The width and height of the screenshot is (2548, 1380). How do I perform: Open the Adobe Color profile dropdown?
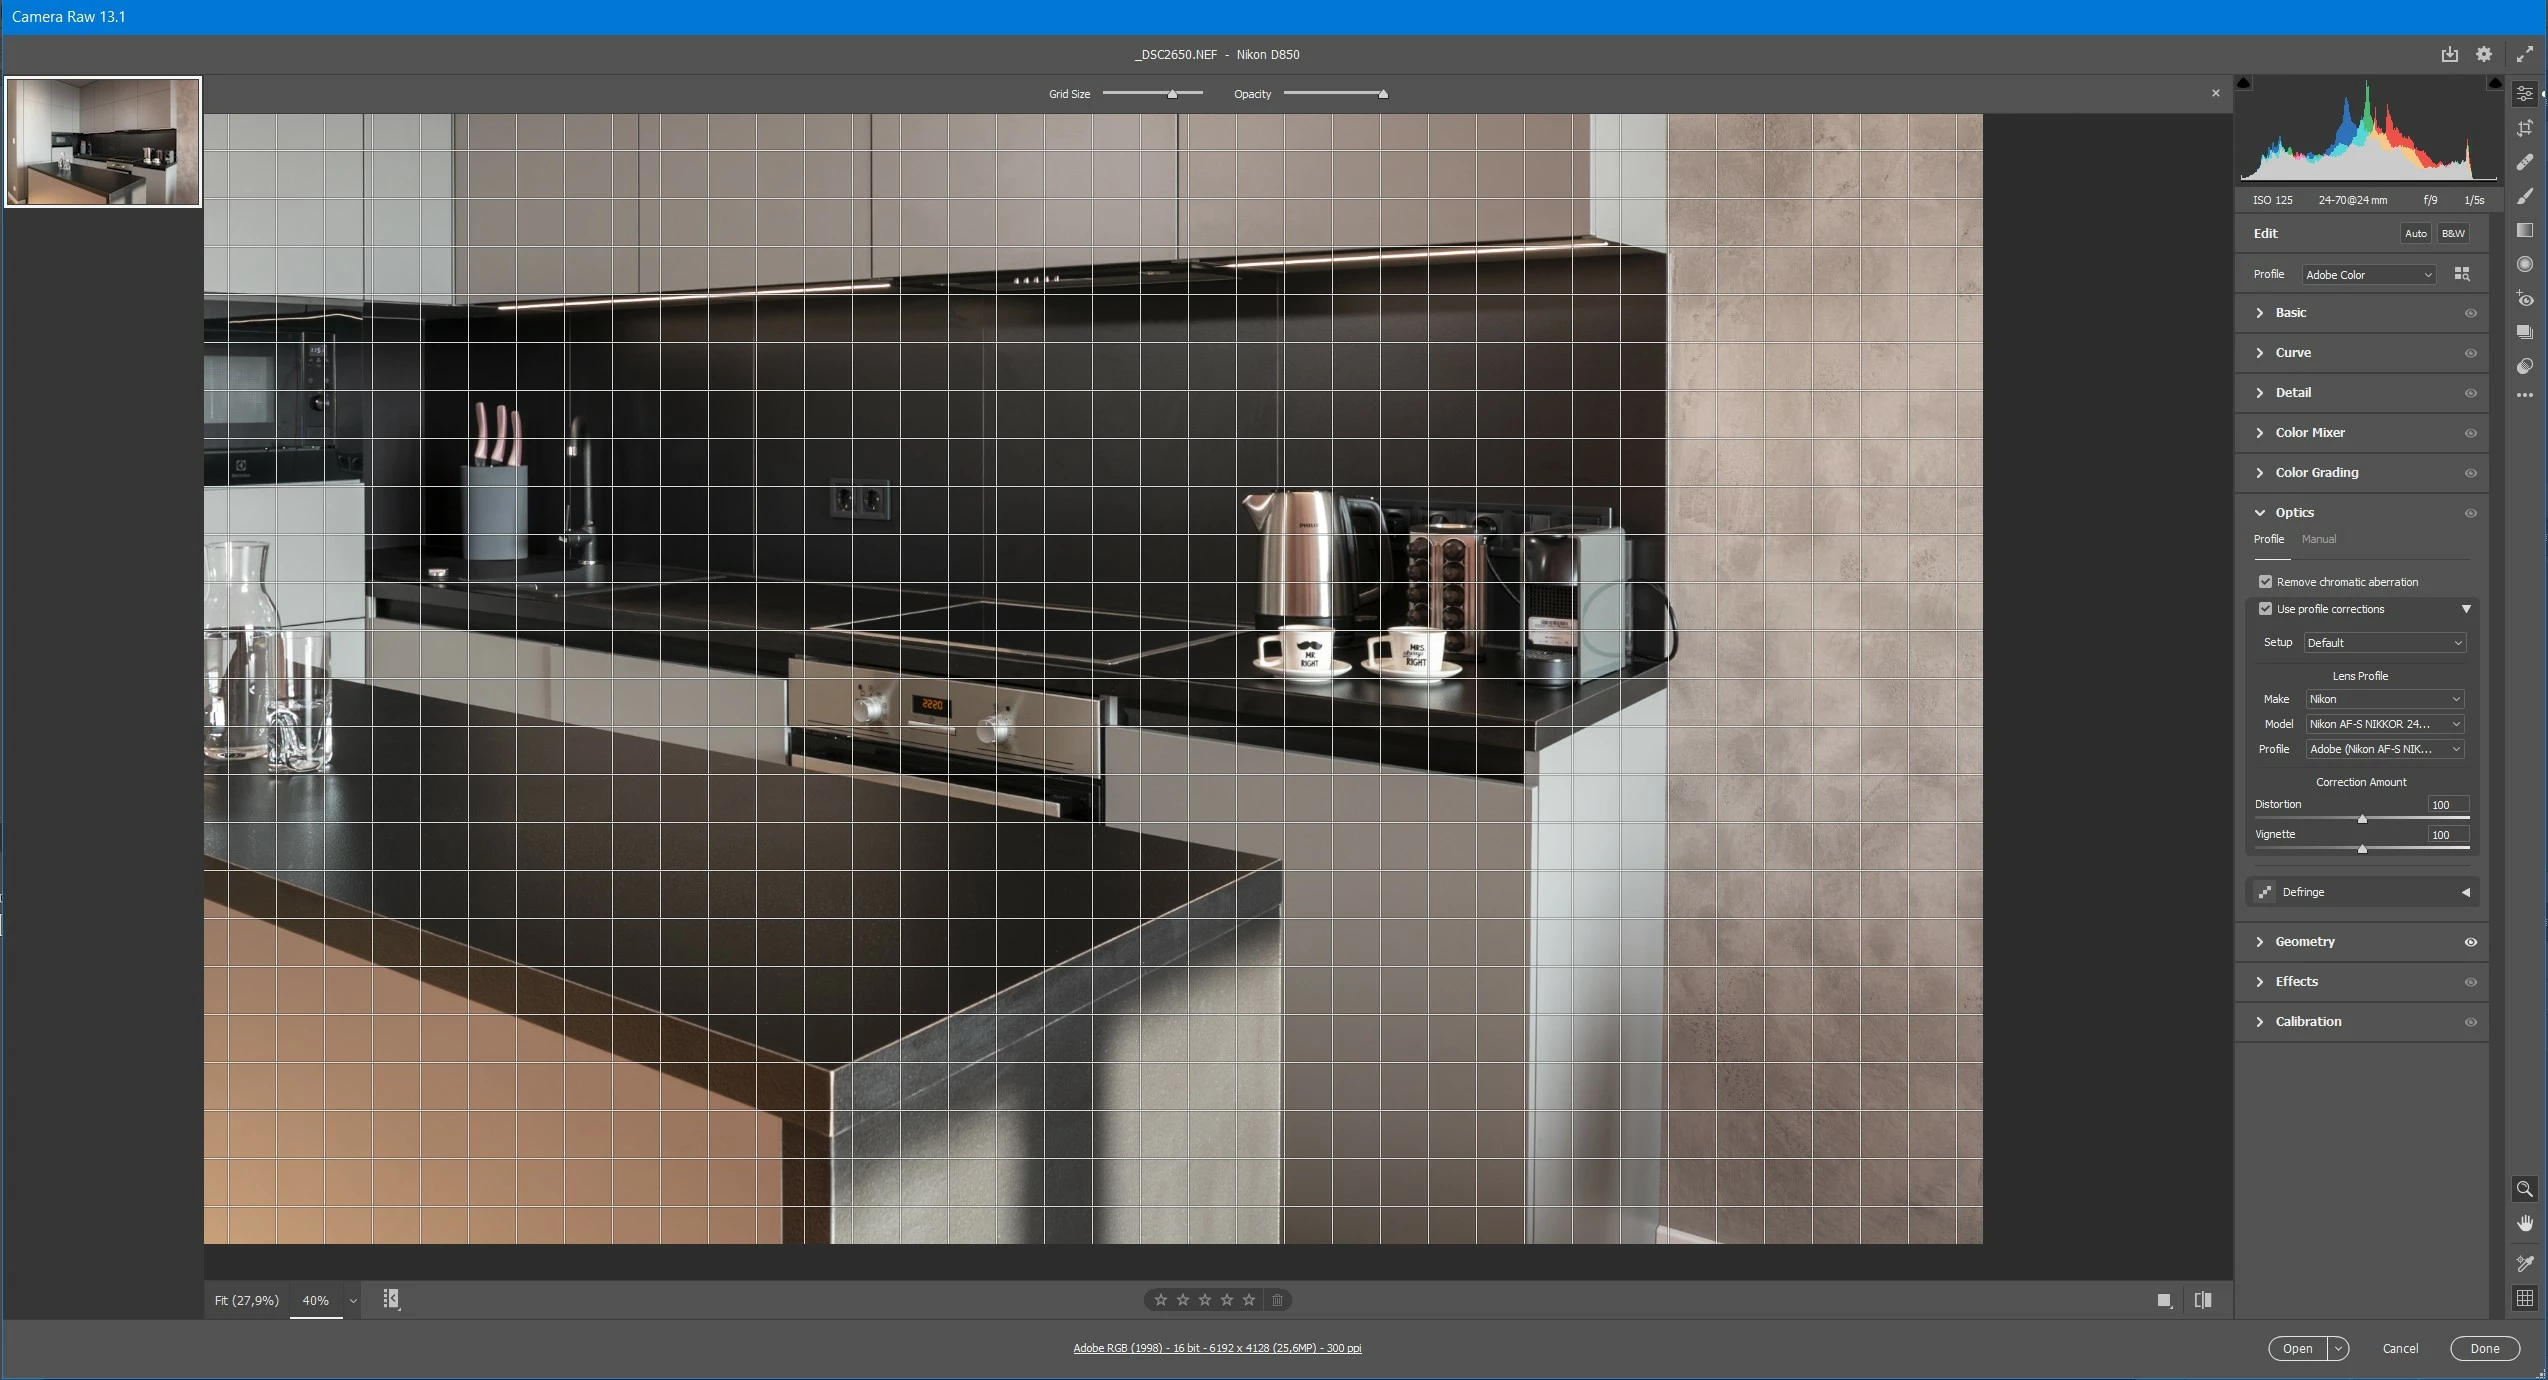2368,275
